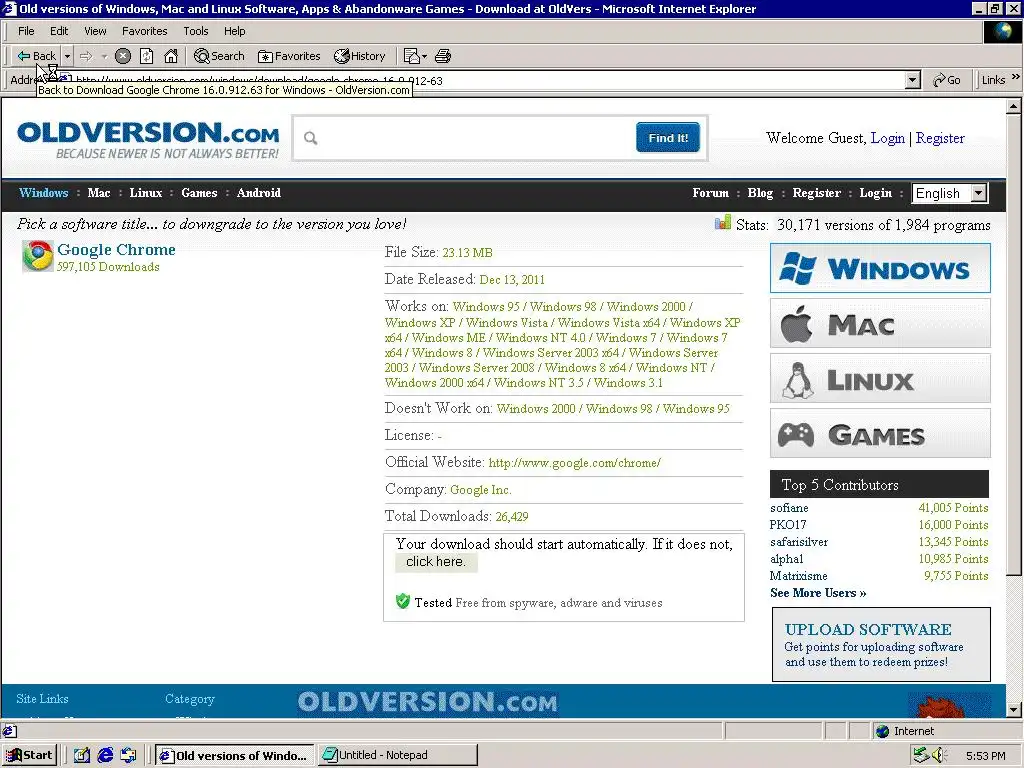Select the Linux nav tab

[x=146, y=193]
